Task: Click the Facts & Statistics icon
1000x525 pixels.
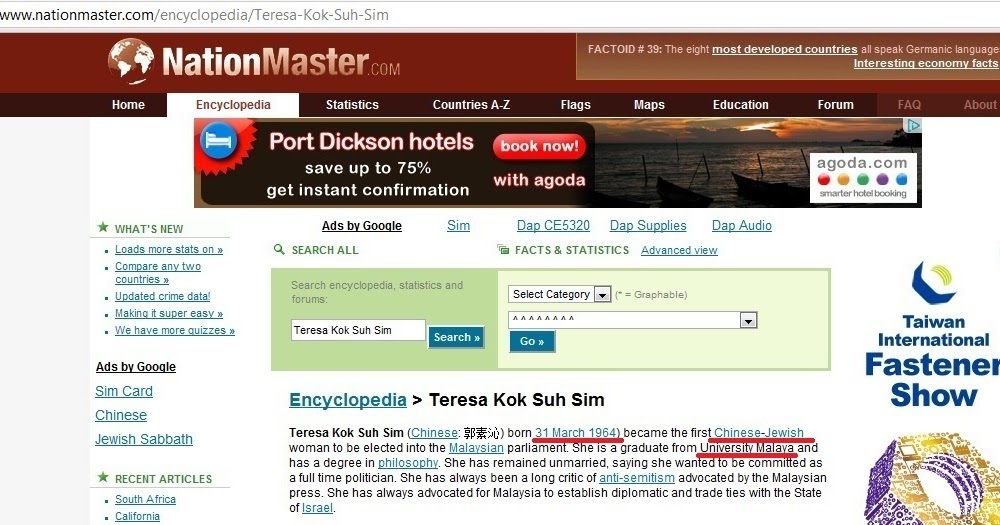Action: (503, 249)
